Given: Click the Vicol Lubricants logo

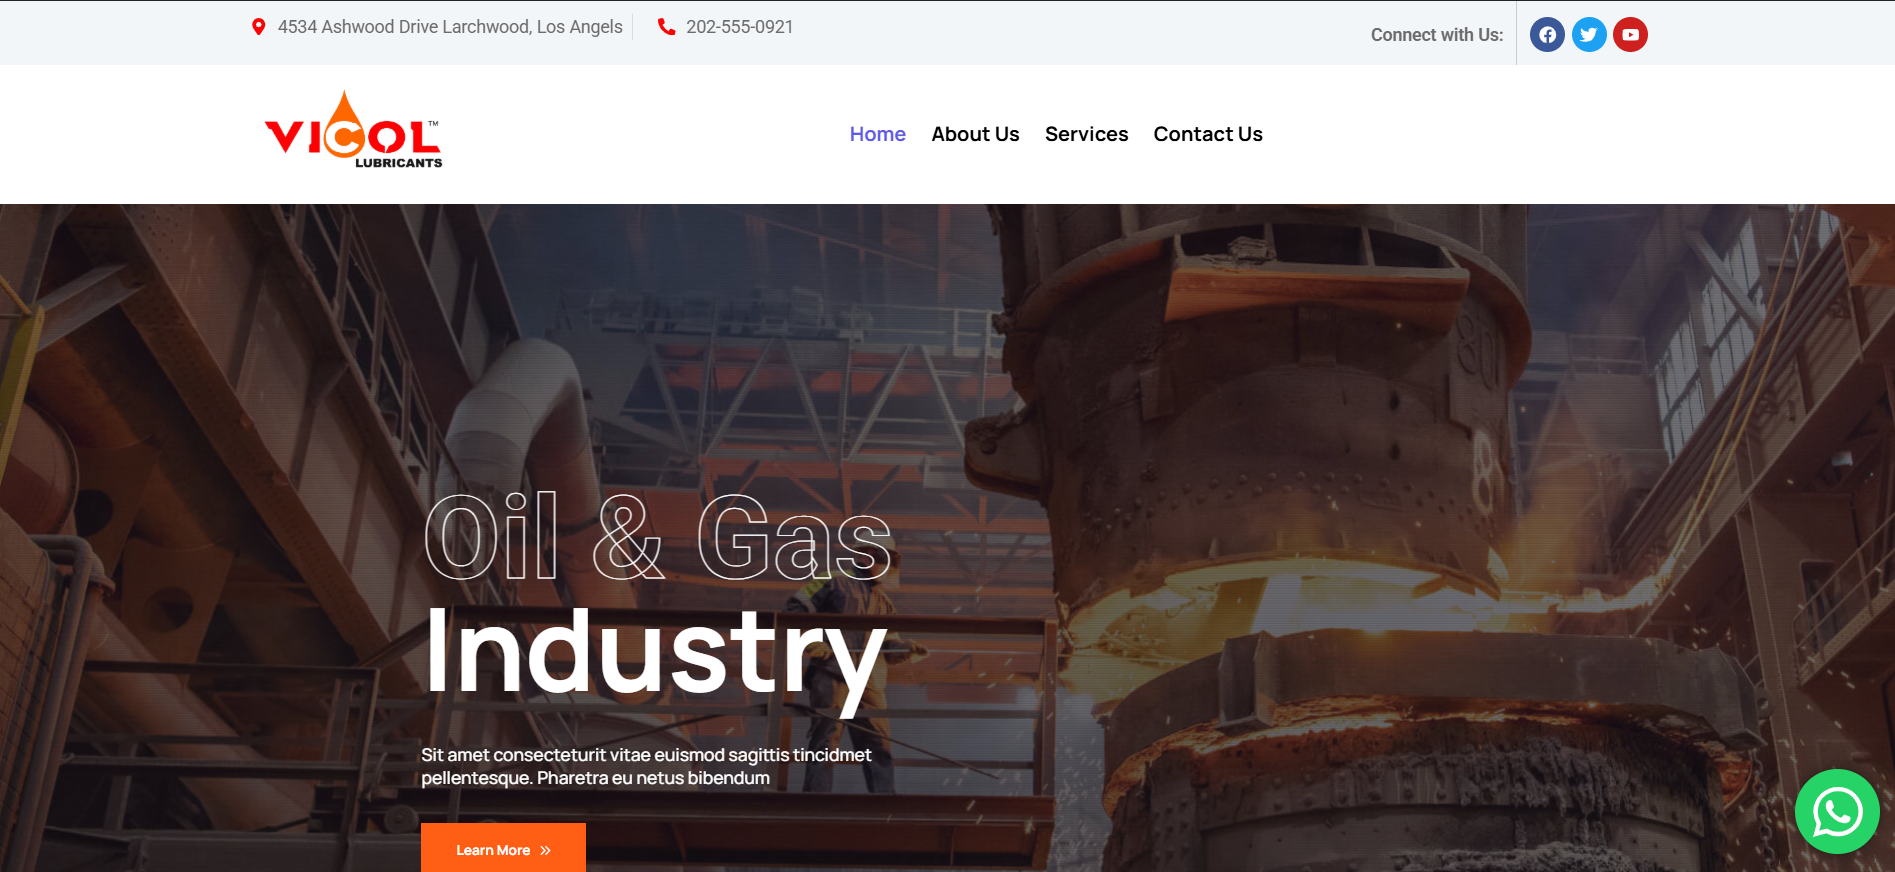Looking at the screenshot, I should (353, 130).
